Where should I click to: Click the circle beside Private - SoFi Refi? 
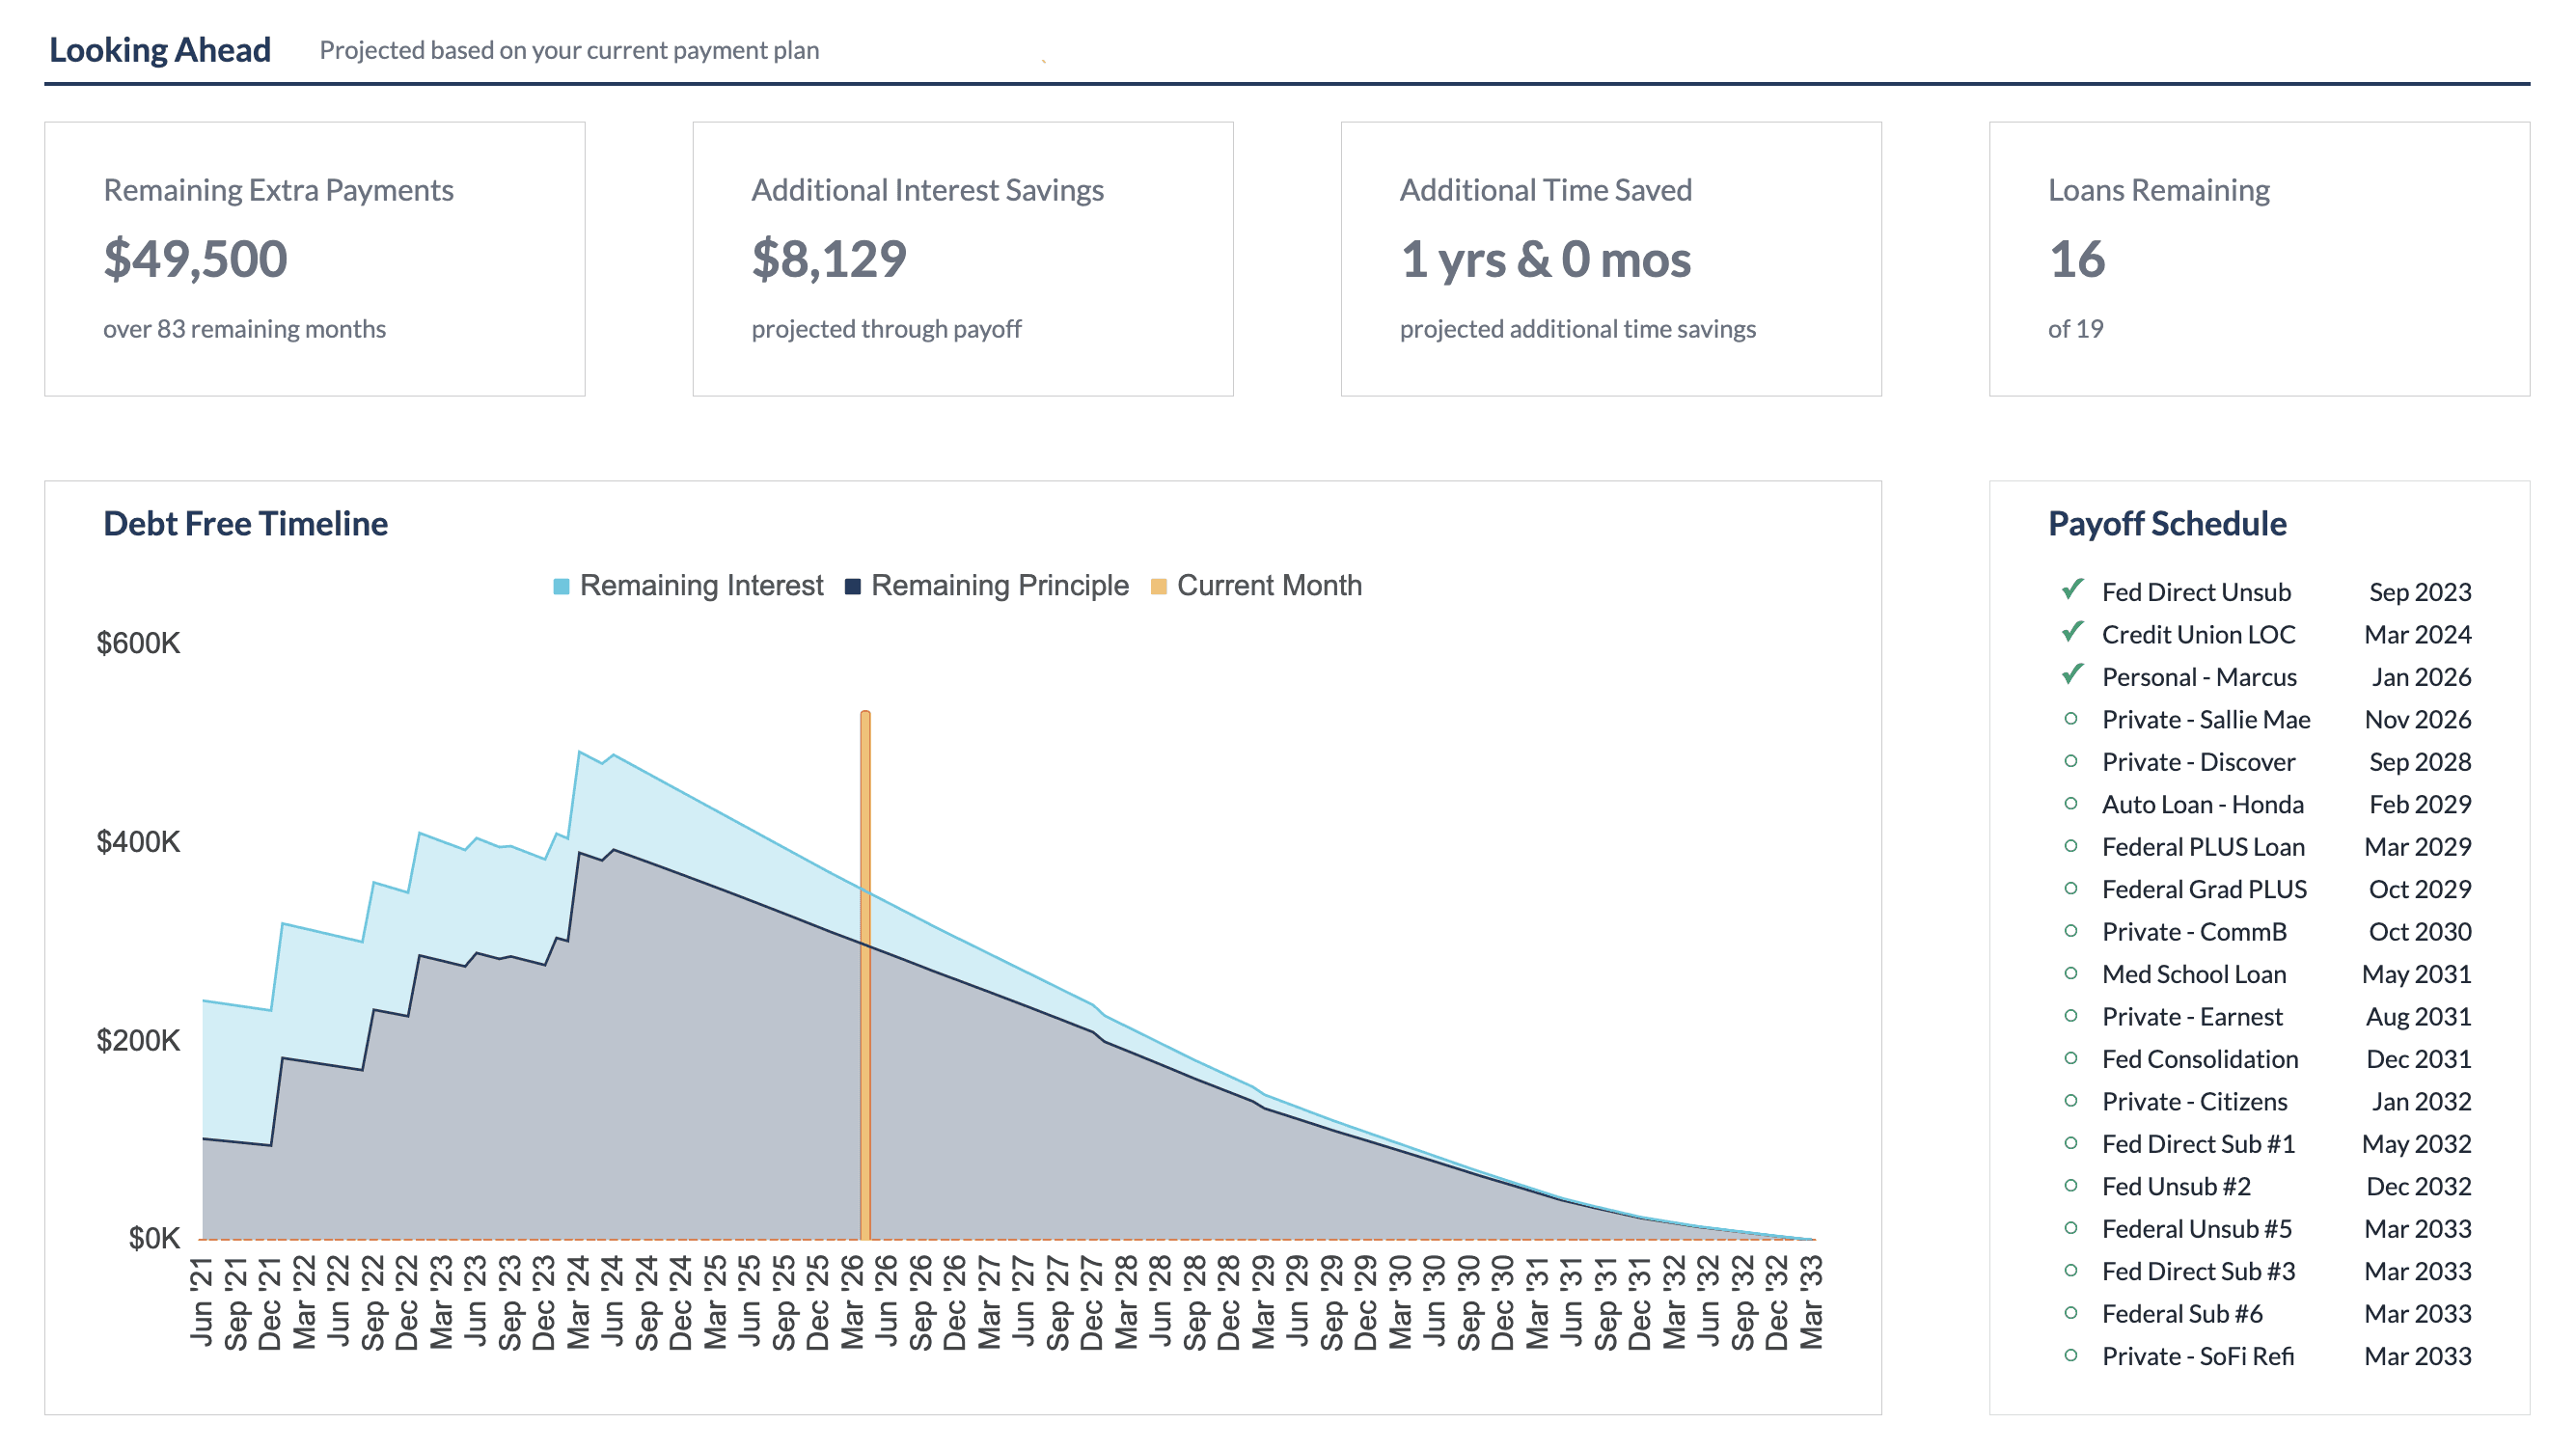(2071, 1356)
